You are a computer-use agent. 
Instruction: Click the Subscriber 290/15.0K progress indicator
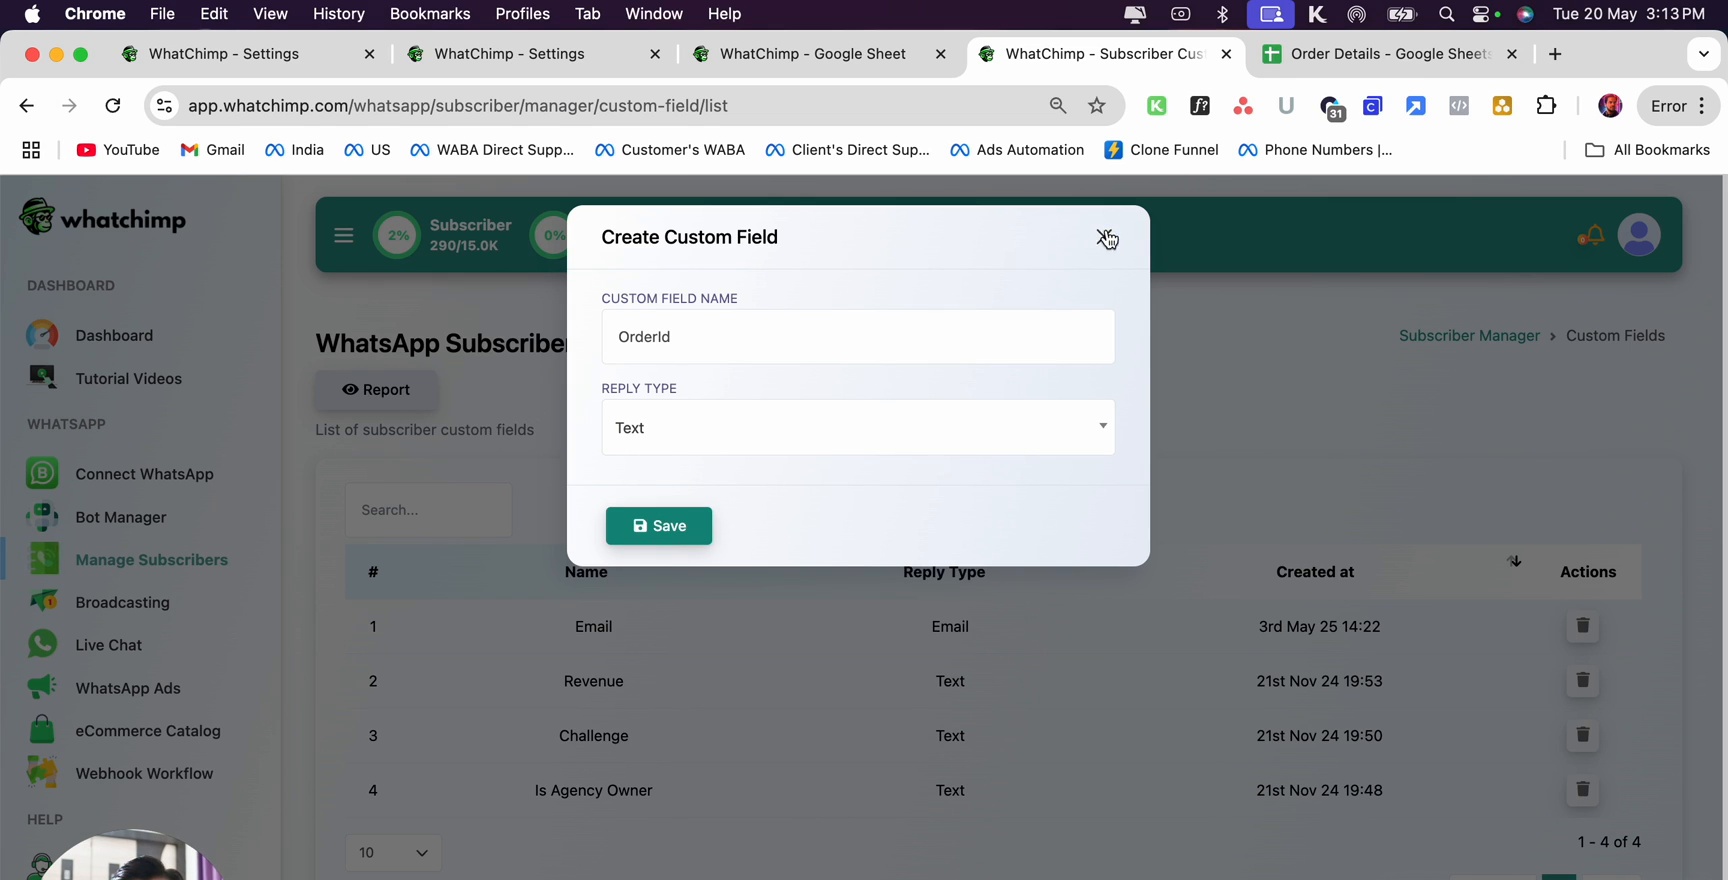444,235
